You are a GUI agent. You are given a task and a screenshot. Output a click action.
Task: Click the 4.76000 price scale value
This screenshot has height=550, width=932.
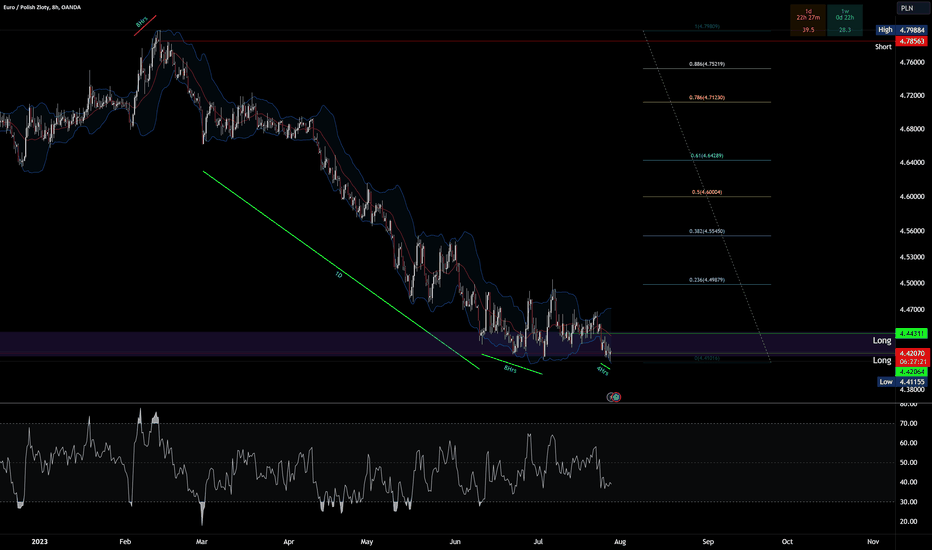tap(912, 62)
